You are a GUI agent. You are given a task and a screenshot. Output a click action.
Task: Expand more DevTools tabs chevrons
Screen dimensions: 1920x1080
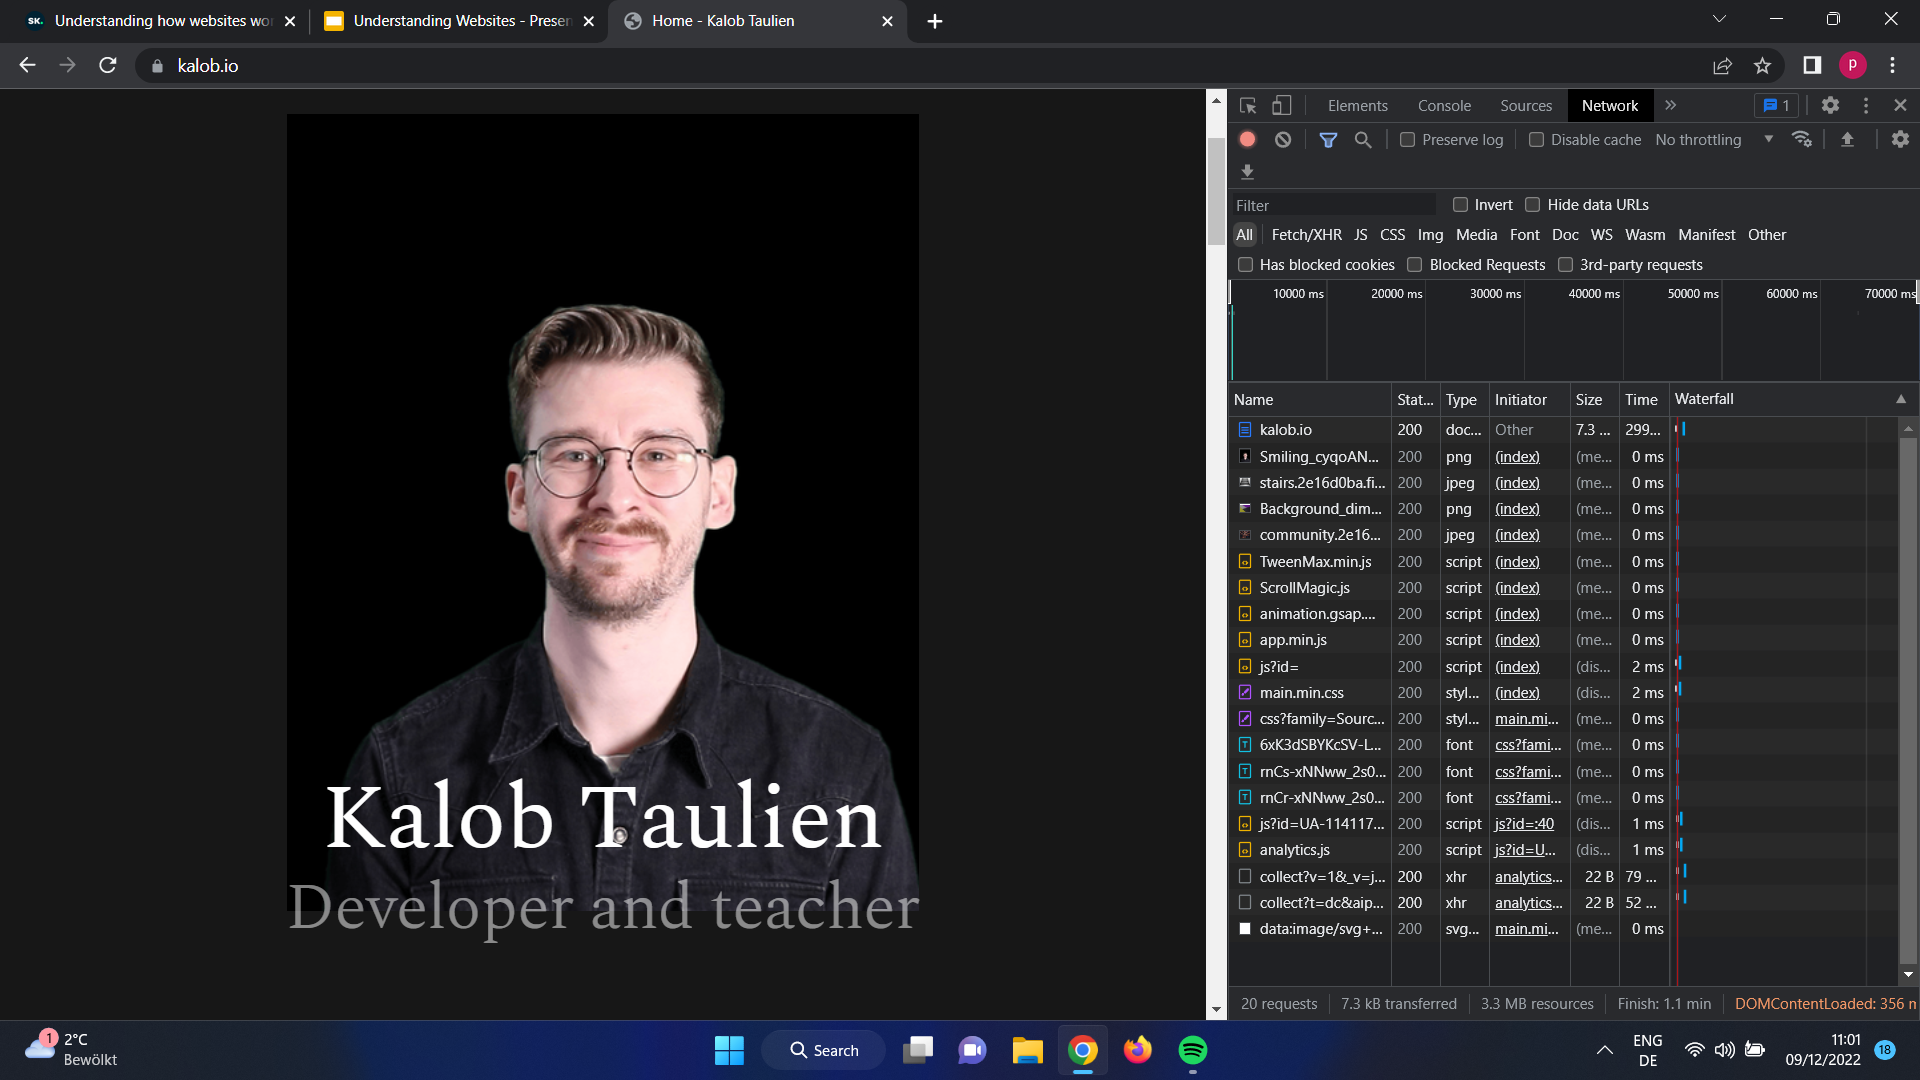[x=1670, y=105]
